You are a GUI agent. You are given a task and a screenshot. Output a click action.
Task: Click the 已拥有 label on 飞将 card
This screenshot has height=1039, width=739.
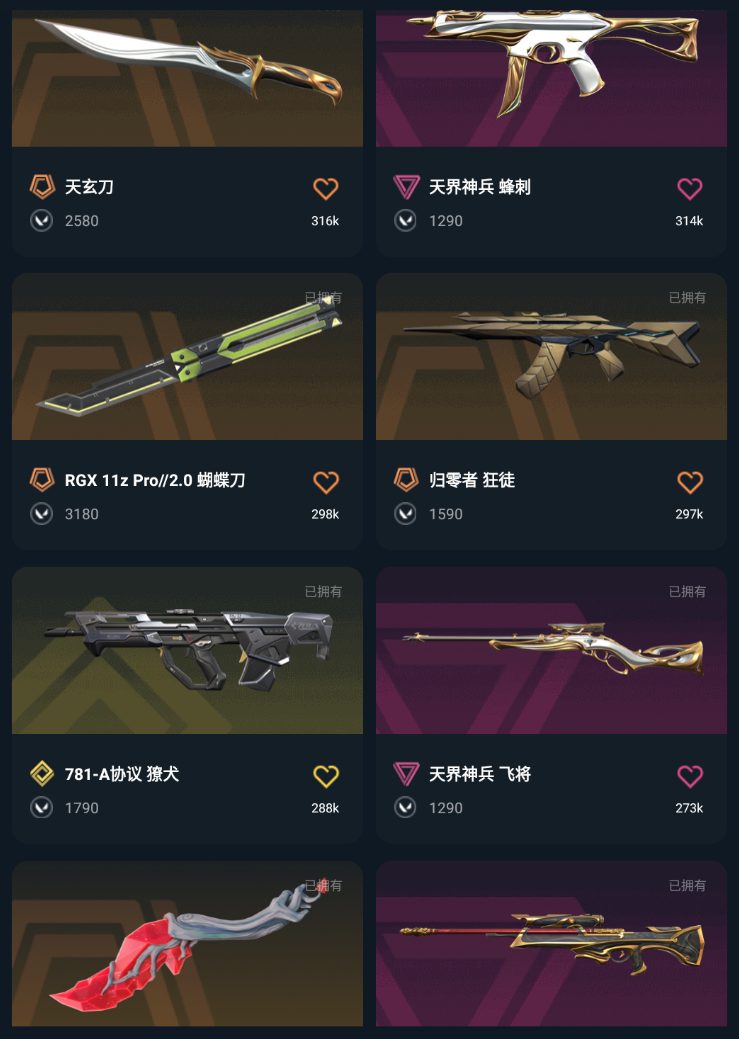click(x=687, y=591)
